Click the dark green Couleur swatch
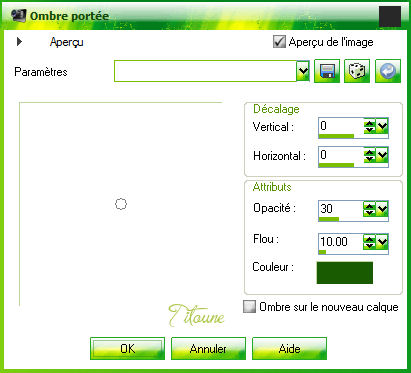Viewport: 411px width, 373px height. [x=345, y=273]
